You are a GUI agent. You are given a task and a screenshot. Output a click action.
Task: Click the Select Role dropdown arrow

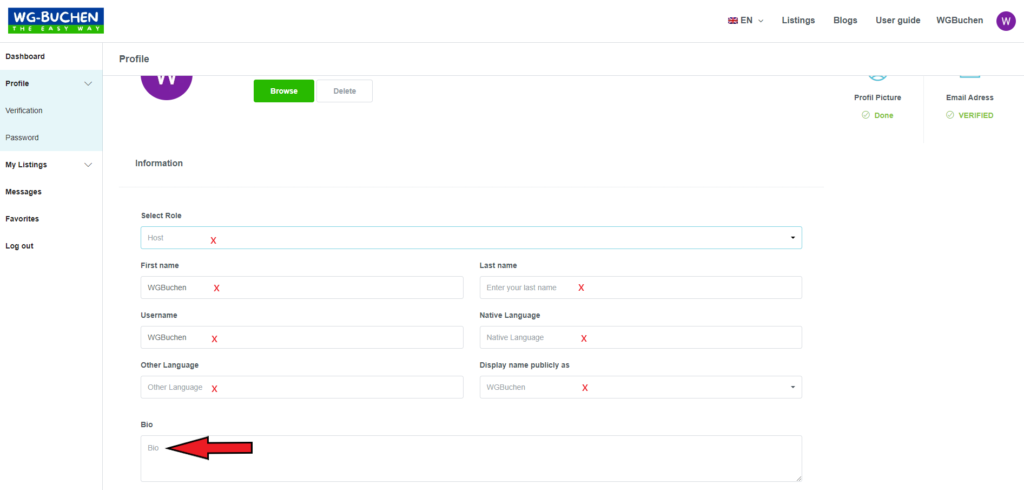coord(793,238)
